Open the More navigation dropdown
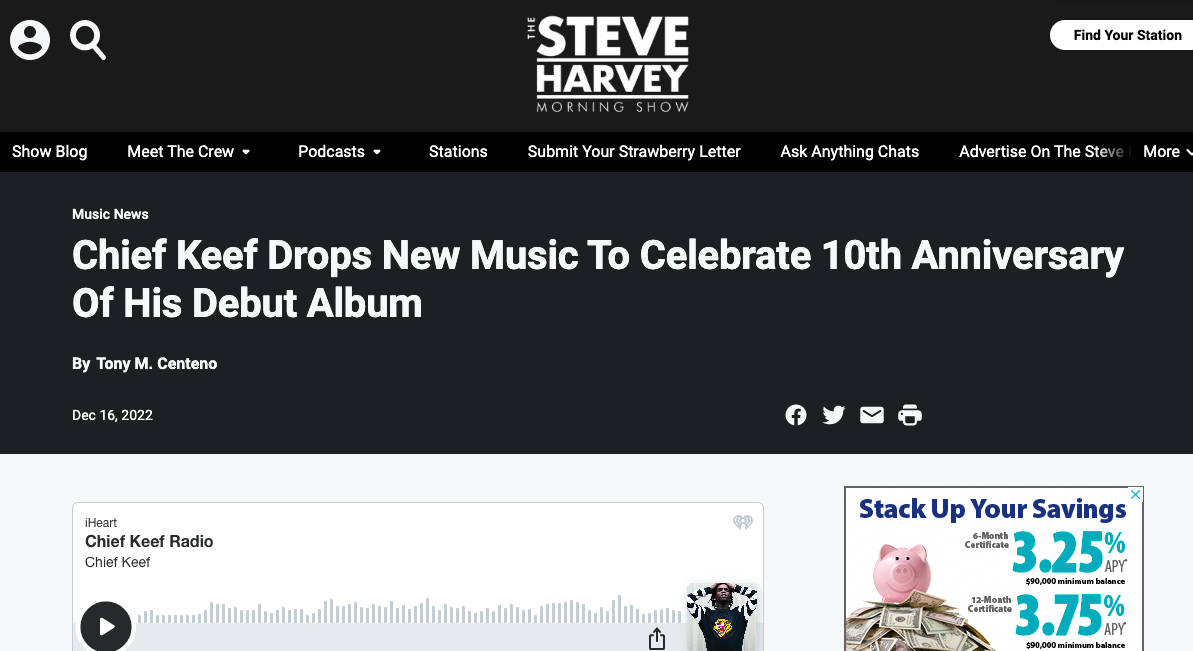The width and height of the screenshot is (1193, 651). (x=1167, y=152)
